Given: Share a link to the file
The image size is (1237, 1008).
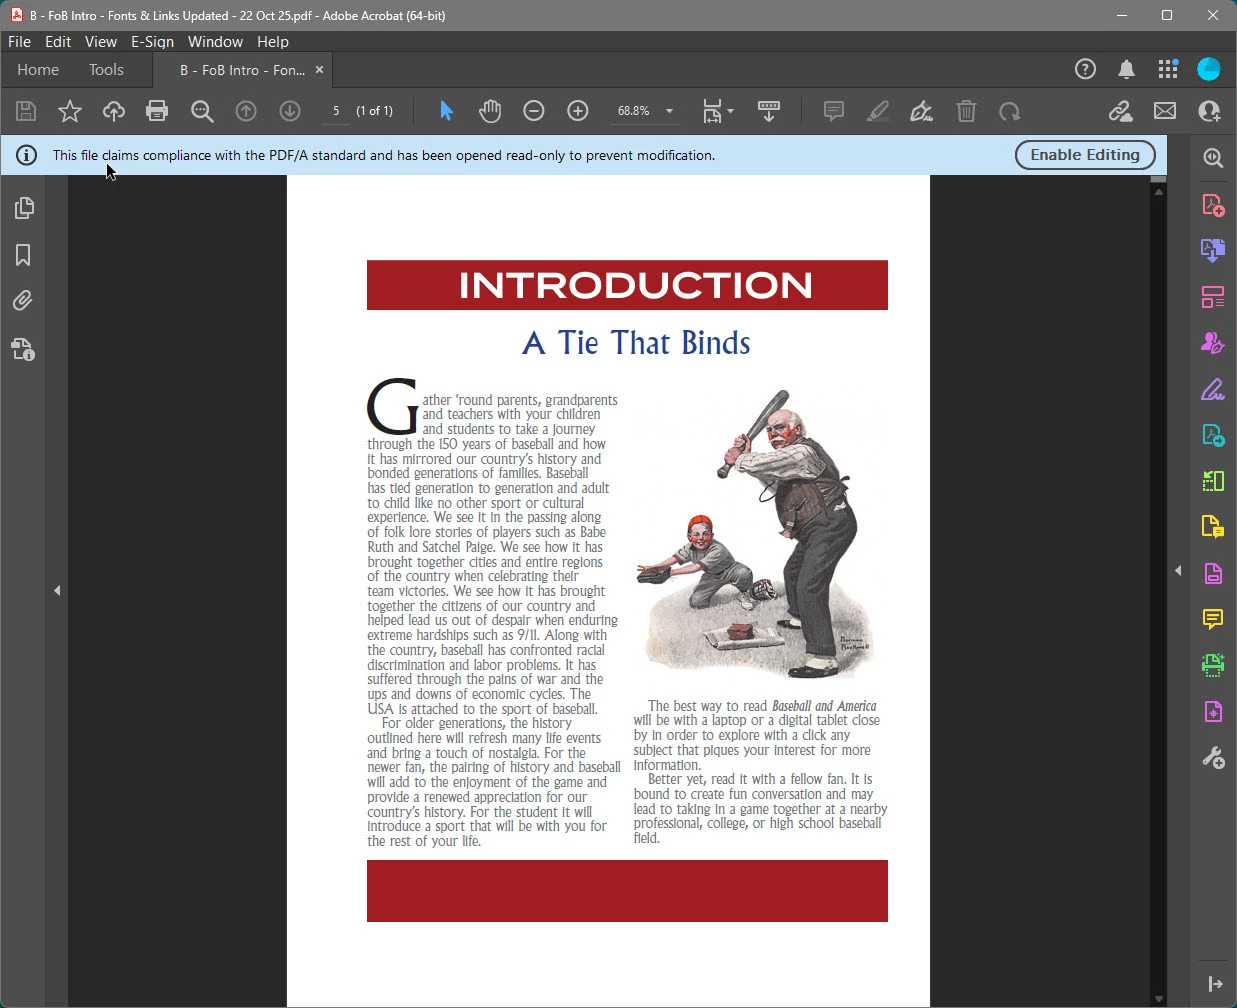Looking at the screenshot, I should (1120, 111).
